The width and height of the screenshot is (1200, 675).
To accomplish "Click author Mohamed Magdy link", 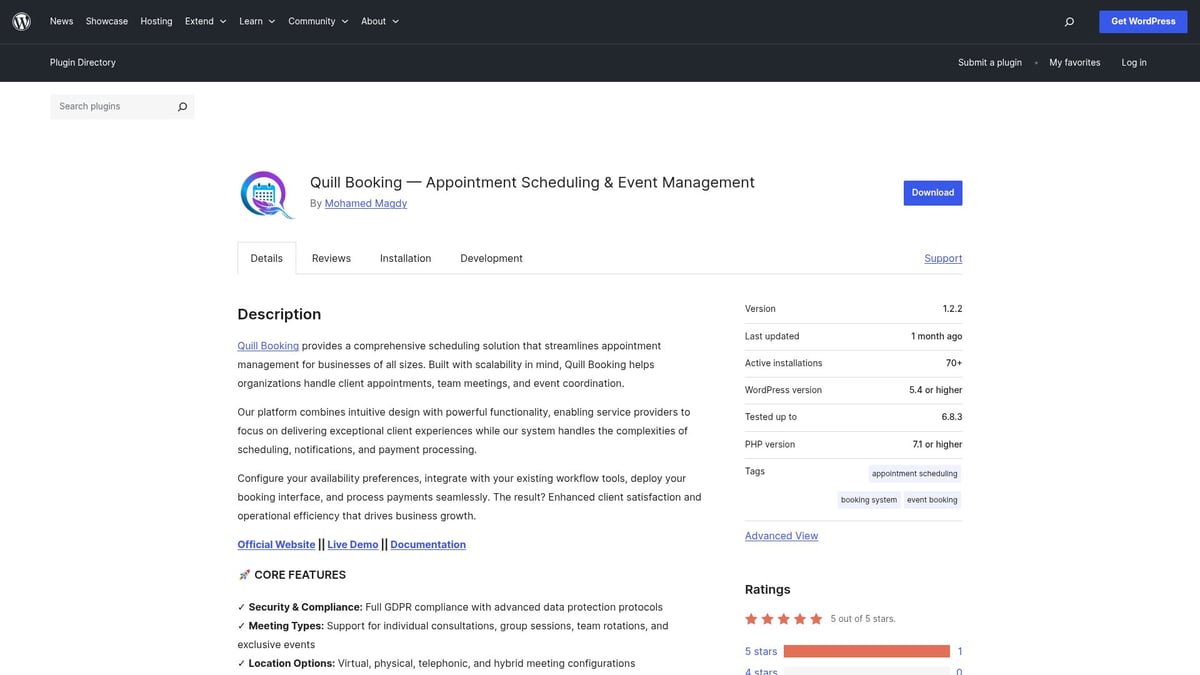I will point(366,203).
